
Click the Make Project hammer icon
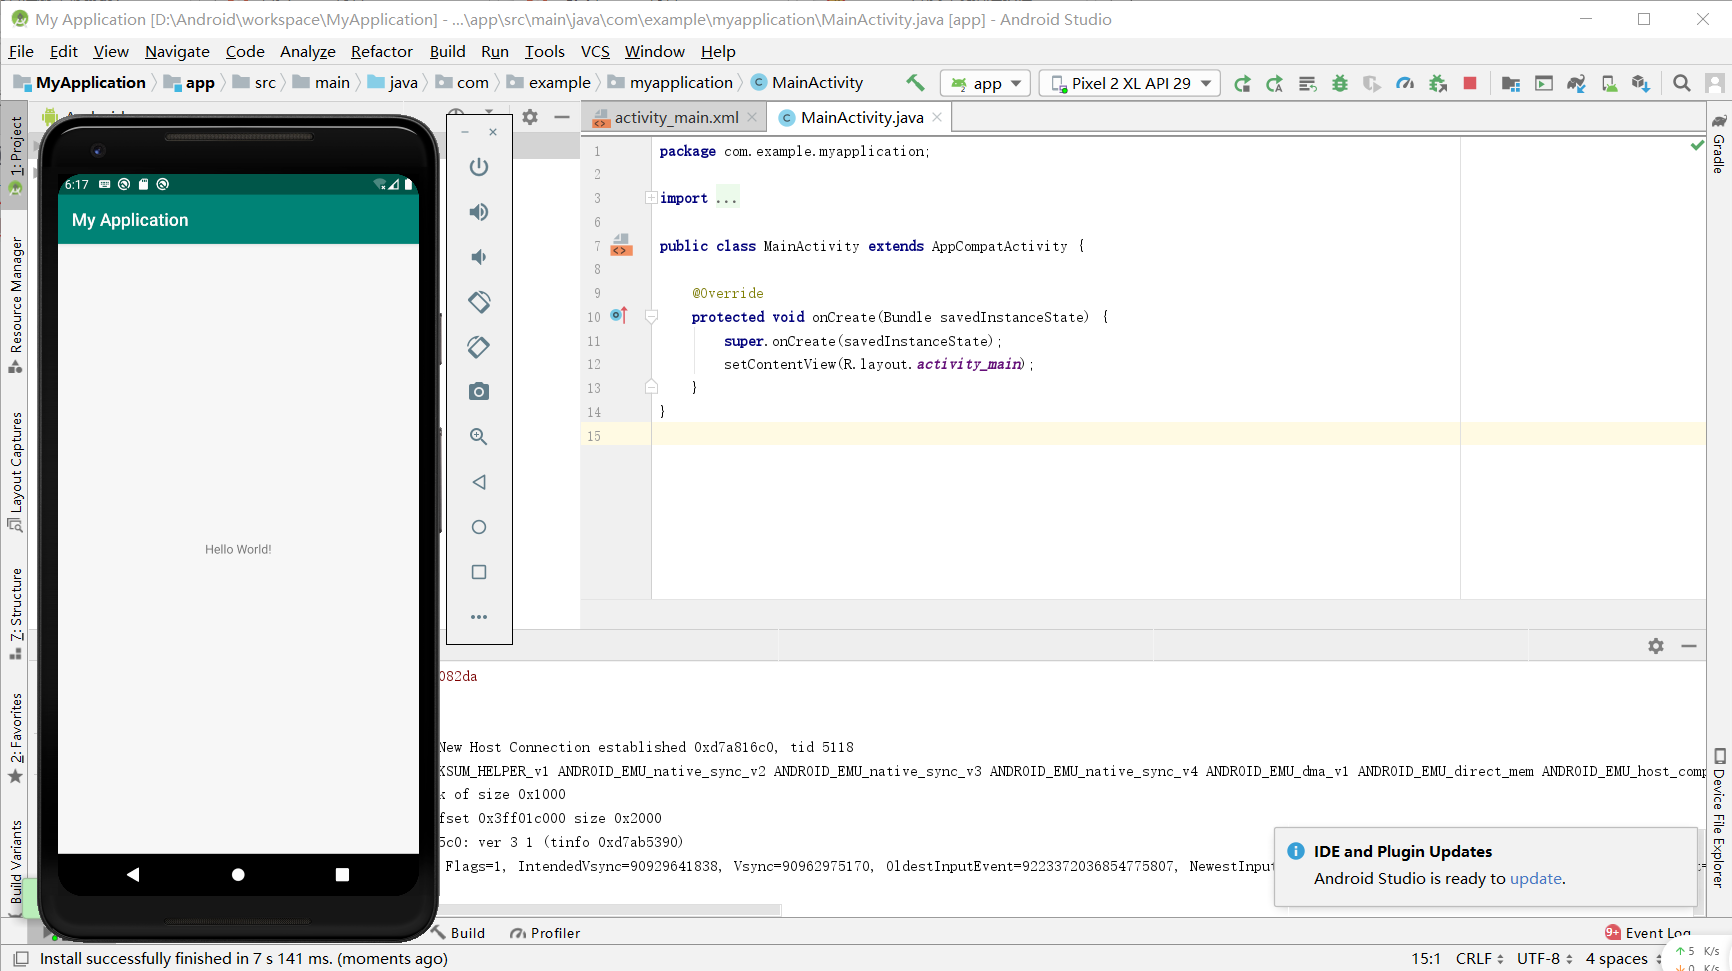(915, 83)
